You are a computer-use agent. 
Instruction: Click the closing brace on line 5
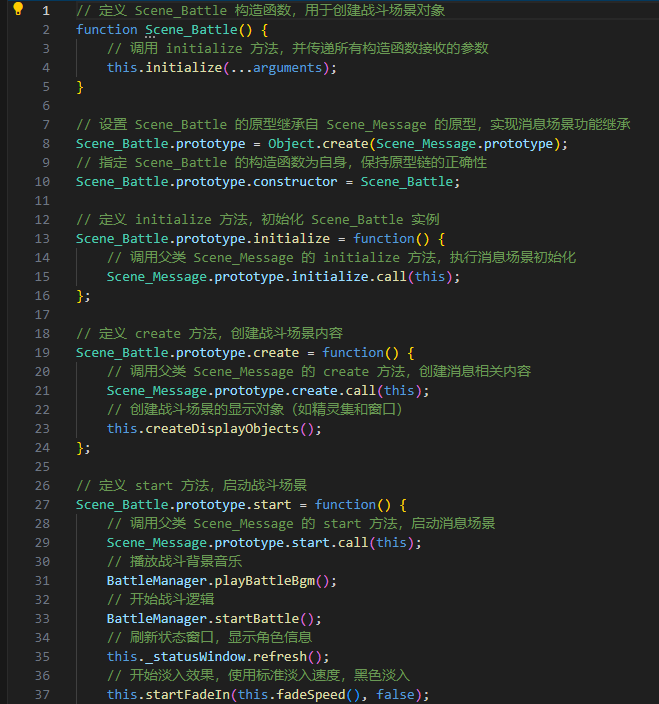click(x=80, y=87)
